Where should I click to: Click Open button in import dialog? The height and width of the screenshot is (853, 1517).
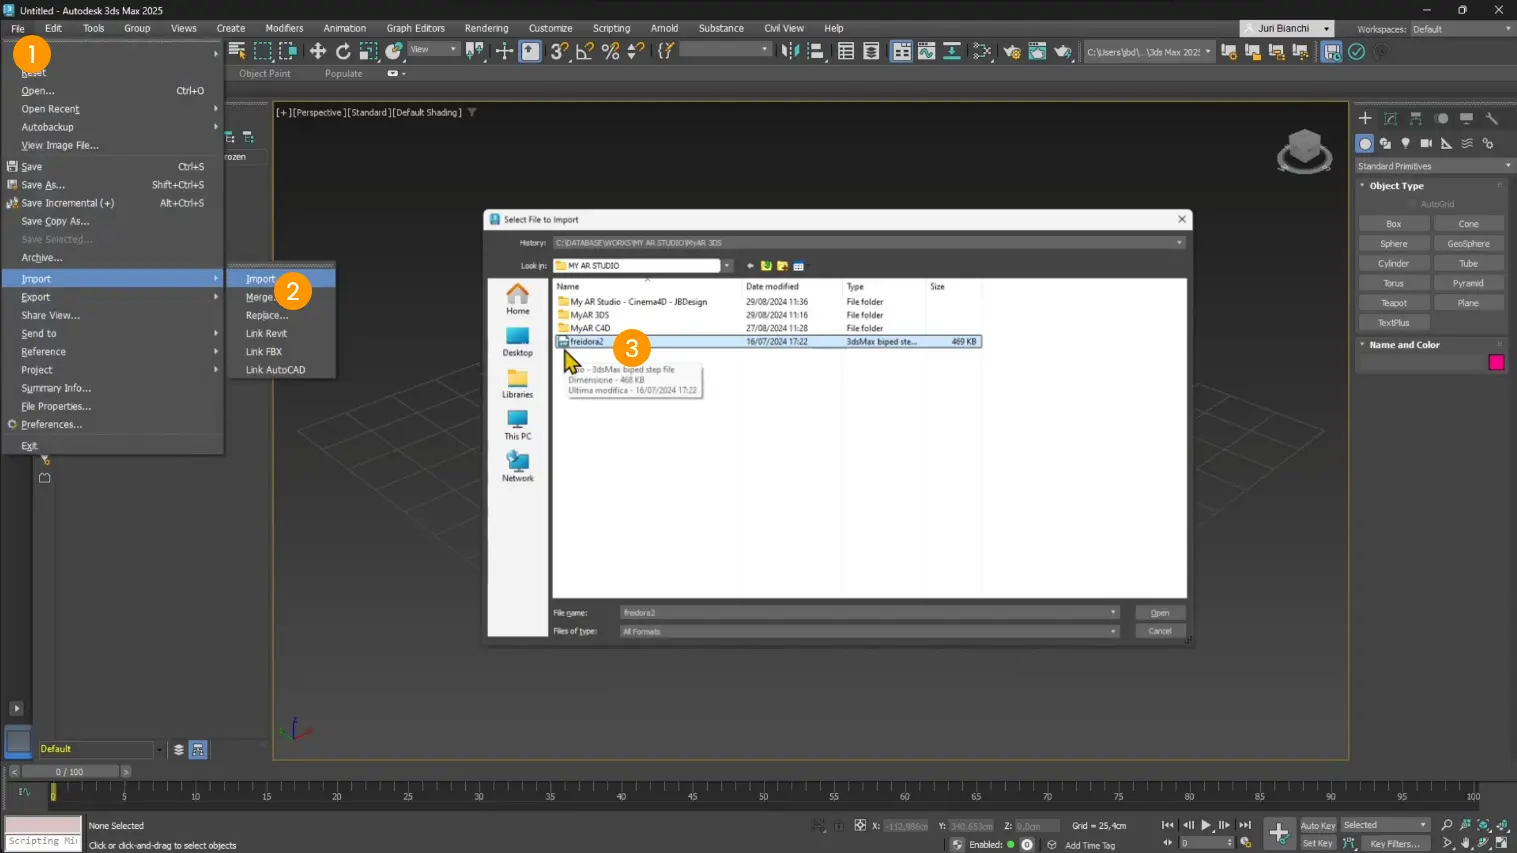1160,613
